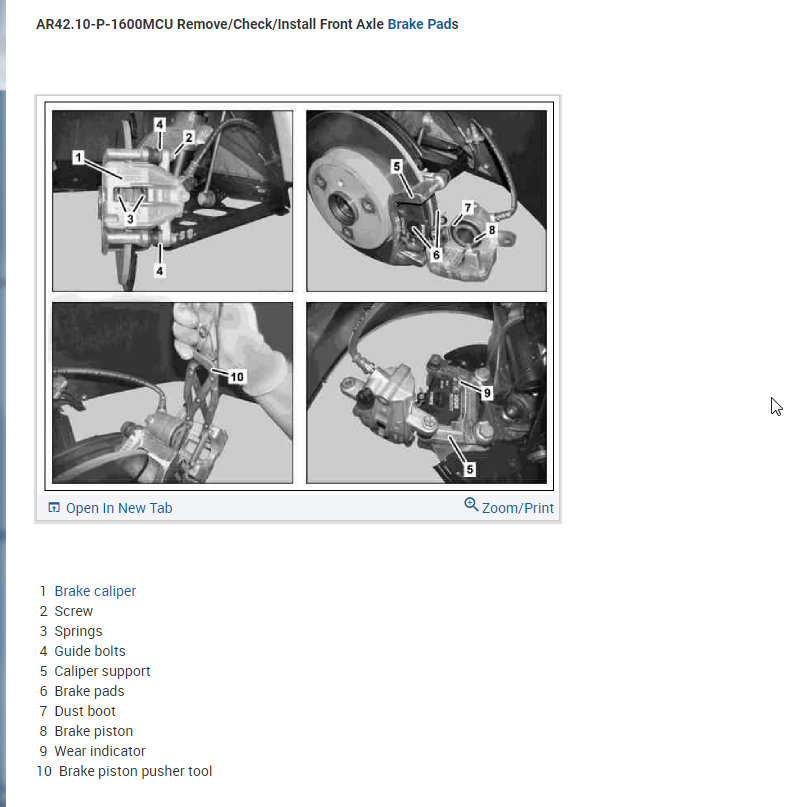Click the Open In New Tab link text
Image resolution: width=797 pixels, height=807 pixels.
(x=119, y=508)
